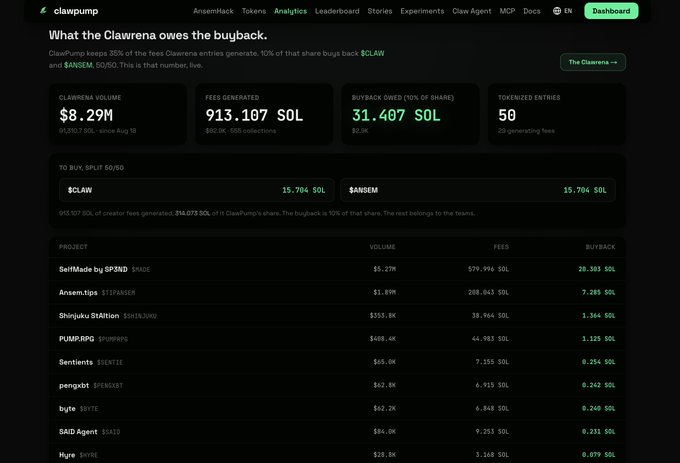The height and width of the screenshot is (463, 680).
Task: Click the Tokenized Entries value 50
Action: point(507,115)
